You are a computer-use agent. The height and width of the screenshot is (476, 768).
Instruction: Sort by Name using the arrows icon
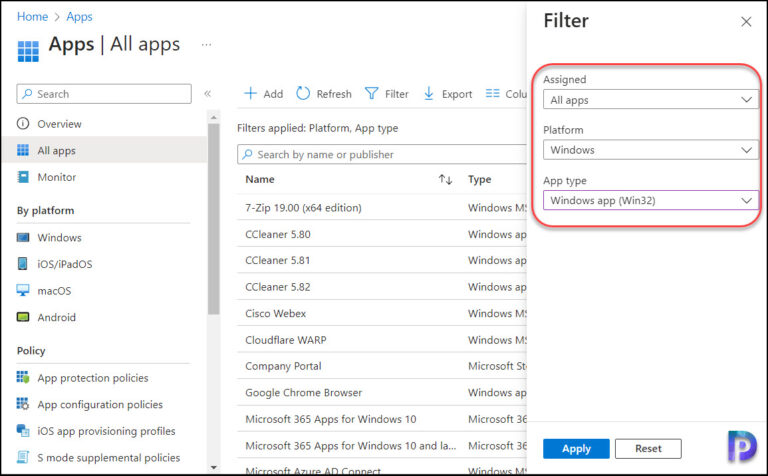445,179
